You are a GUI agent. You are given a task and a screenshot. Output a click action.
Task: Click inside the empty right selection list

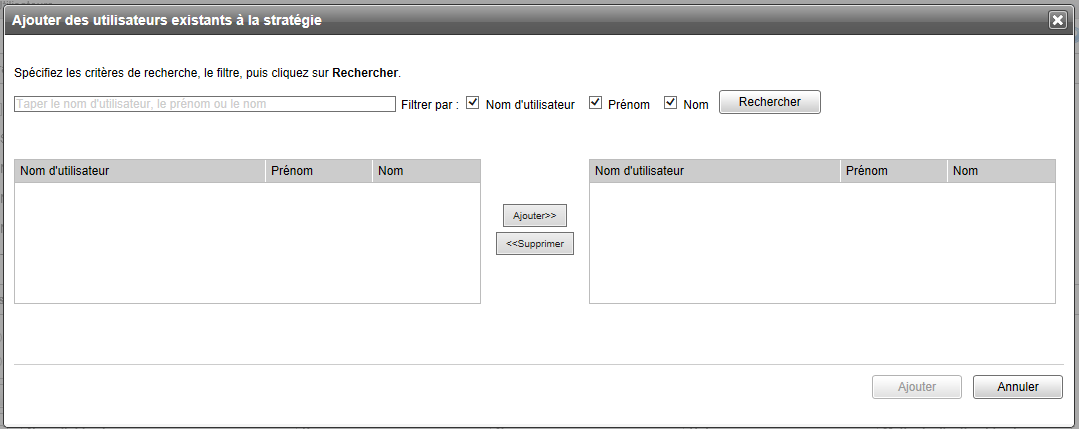point(822,242)
